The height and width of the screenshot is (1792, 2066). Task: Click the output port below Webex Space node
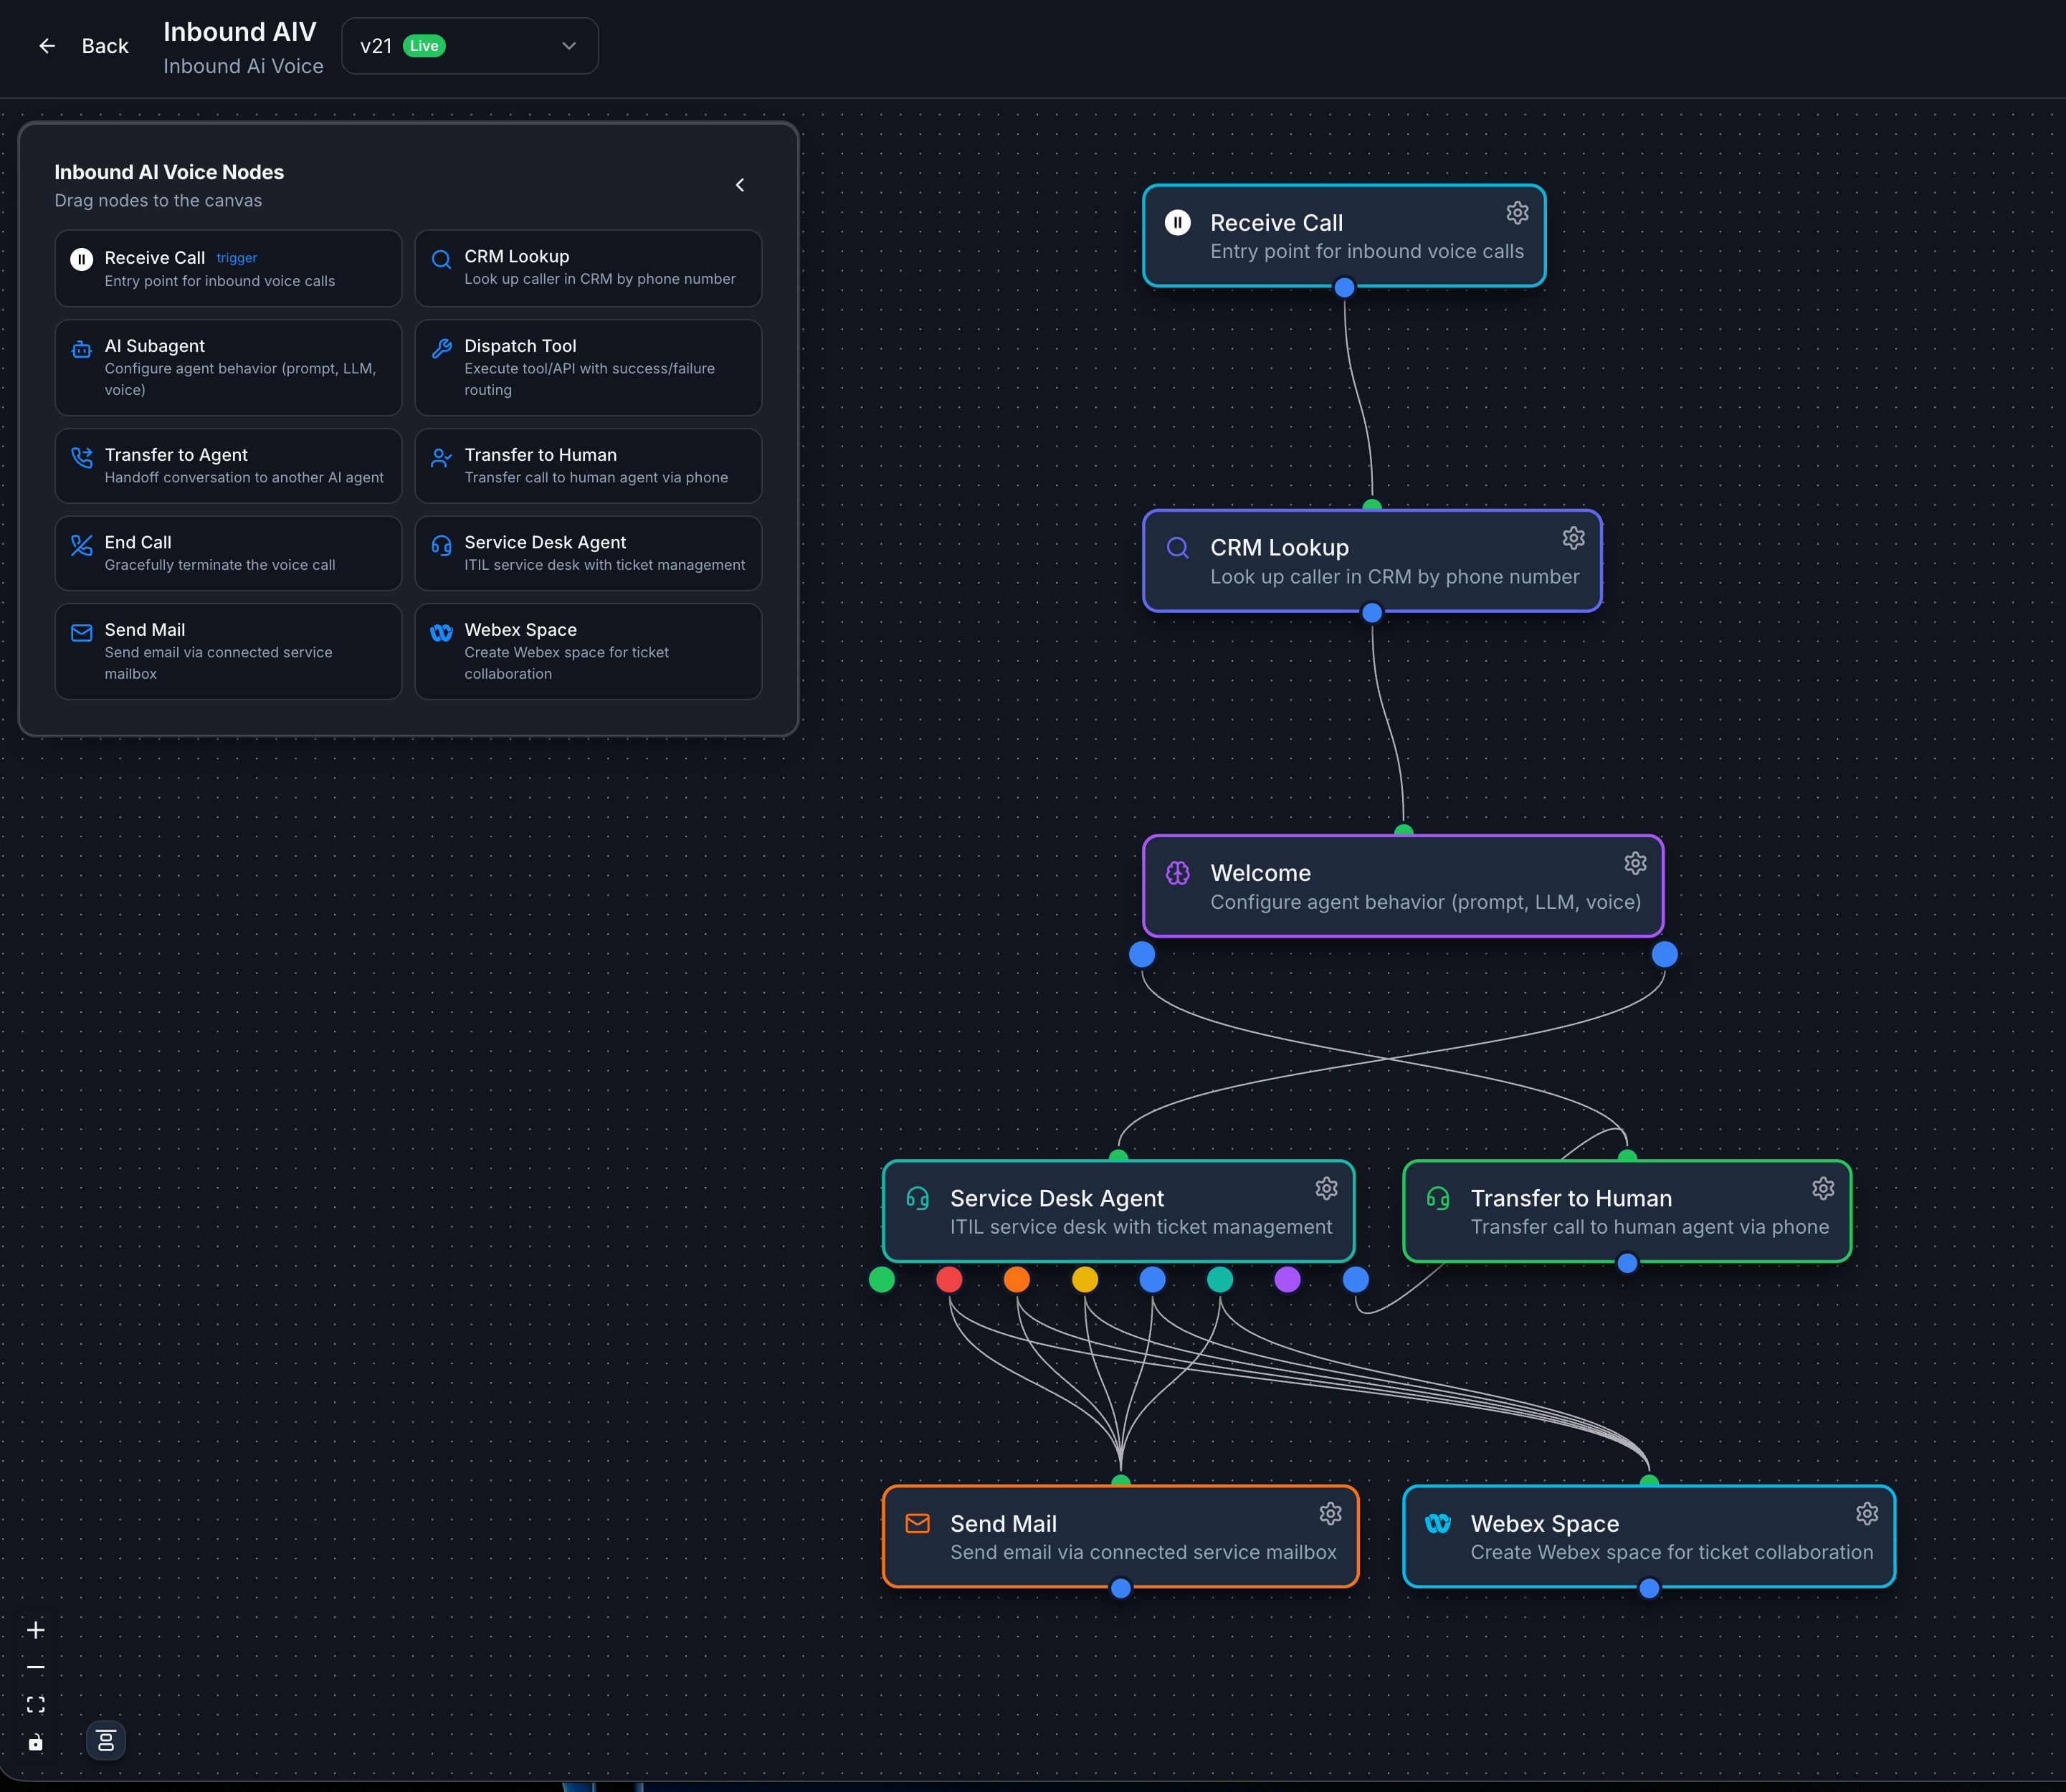[x=1650, y=1588]
